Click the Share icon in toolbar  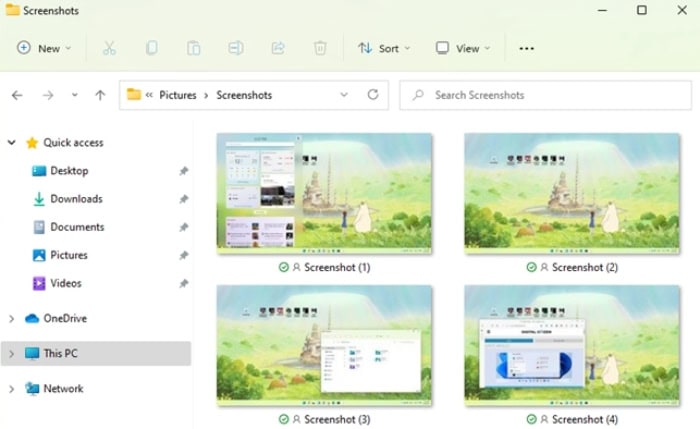click(278, 48)
